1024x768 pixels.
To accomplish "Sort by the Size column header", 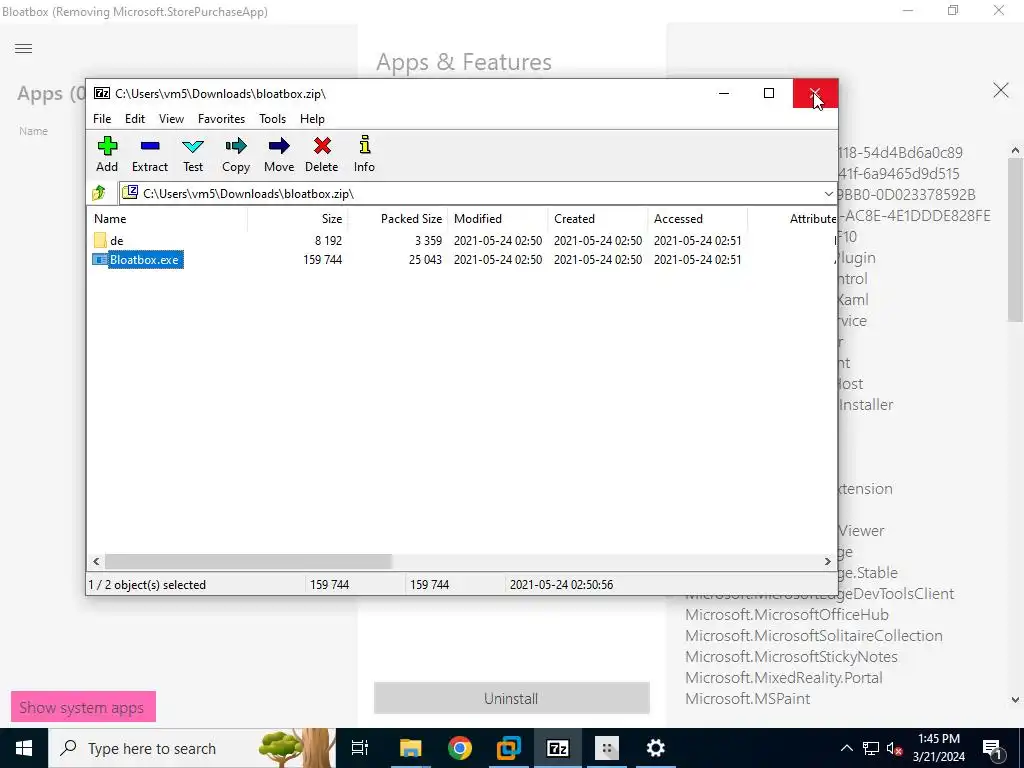I will (298, 218).
